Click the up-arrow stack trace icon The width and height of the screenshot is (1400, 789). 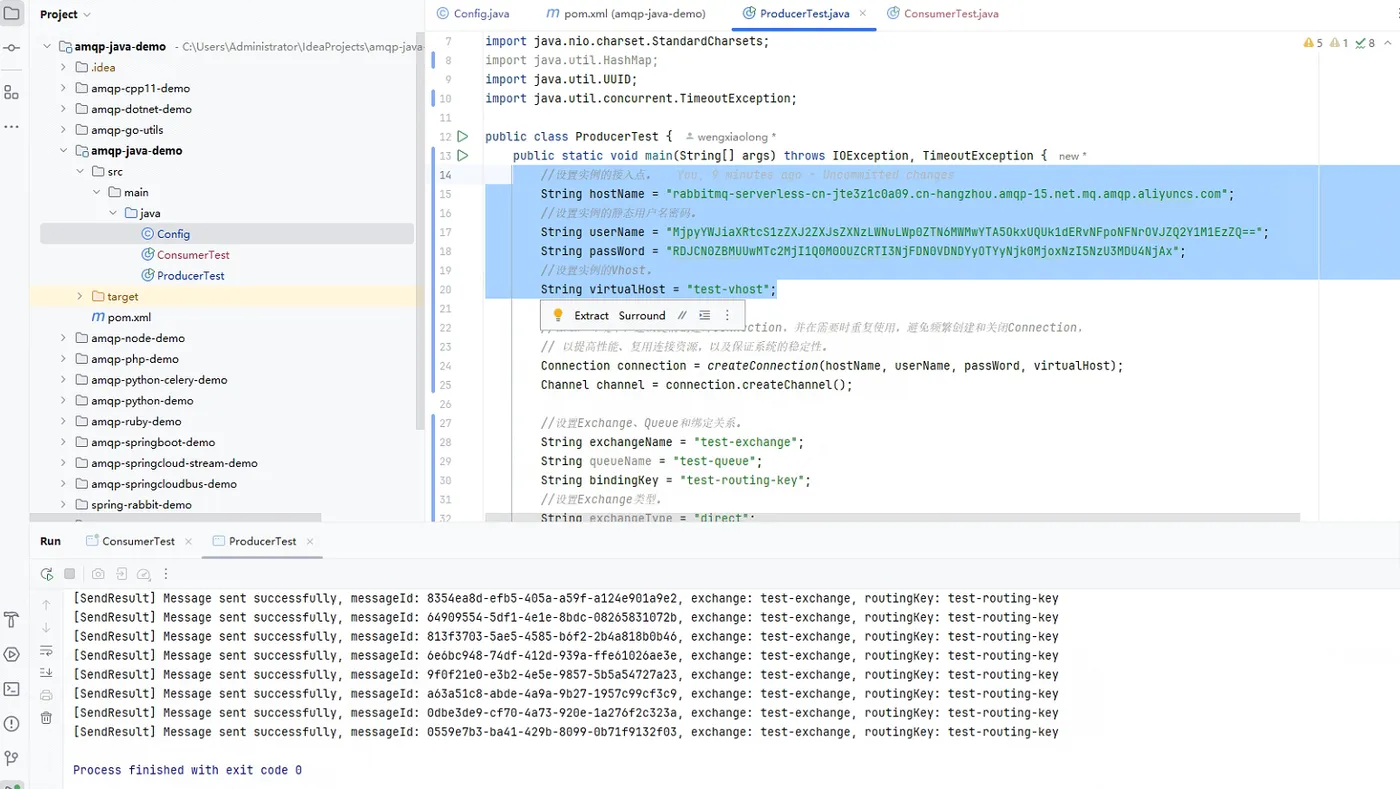click(x=46, y=604)
